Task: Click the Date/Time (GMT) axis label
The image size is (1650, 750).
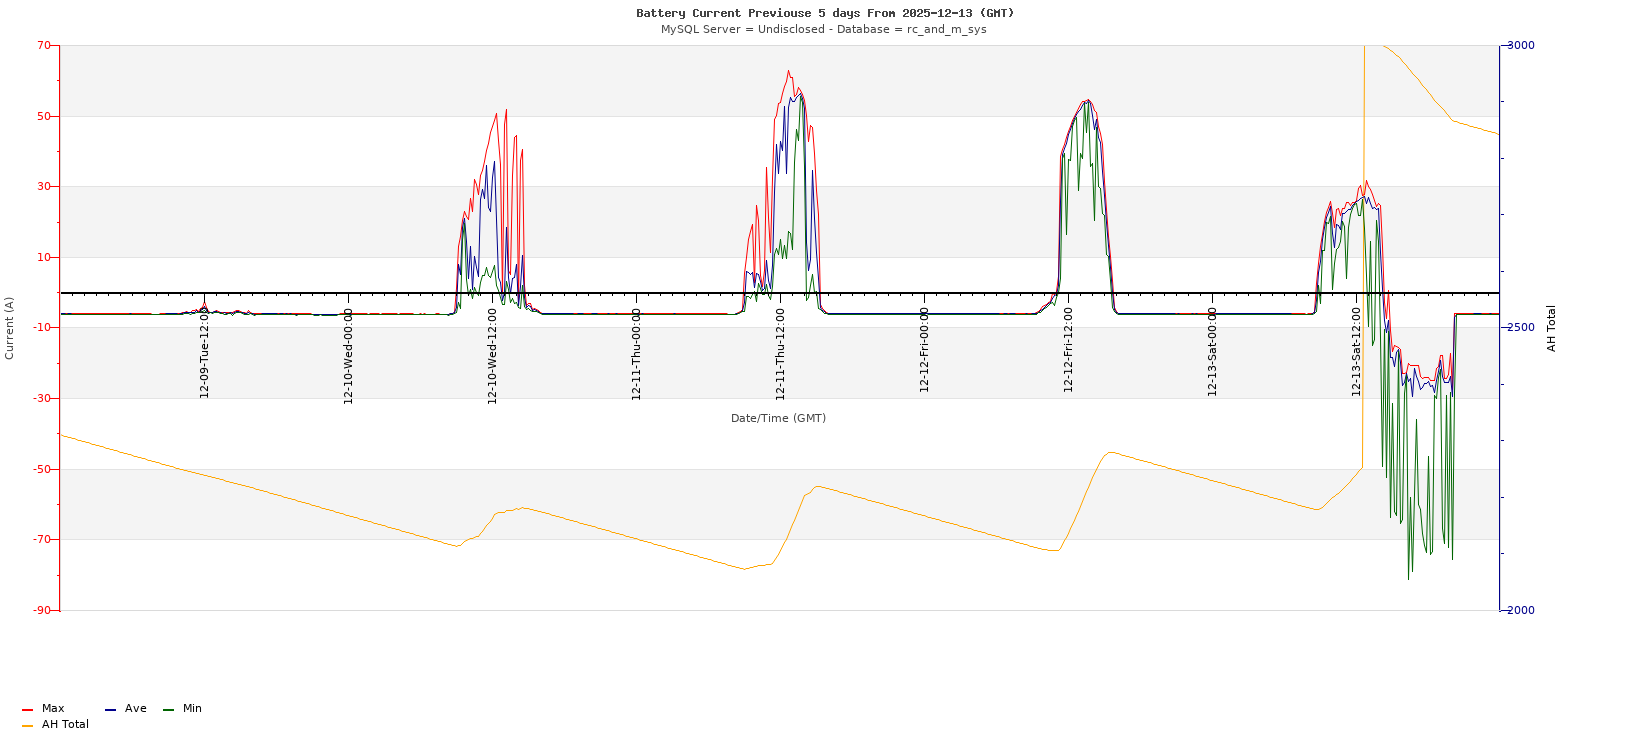Action: coord(778,419)
